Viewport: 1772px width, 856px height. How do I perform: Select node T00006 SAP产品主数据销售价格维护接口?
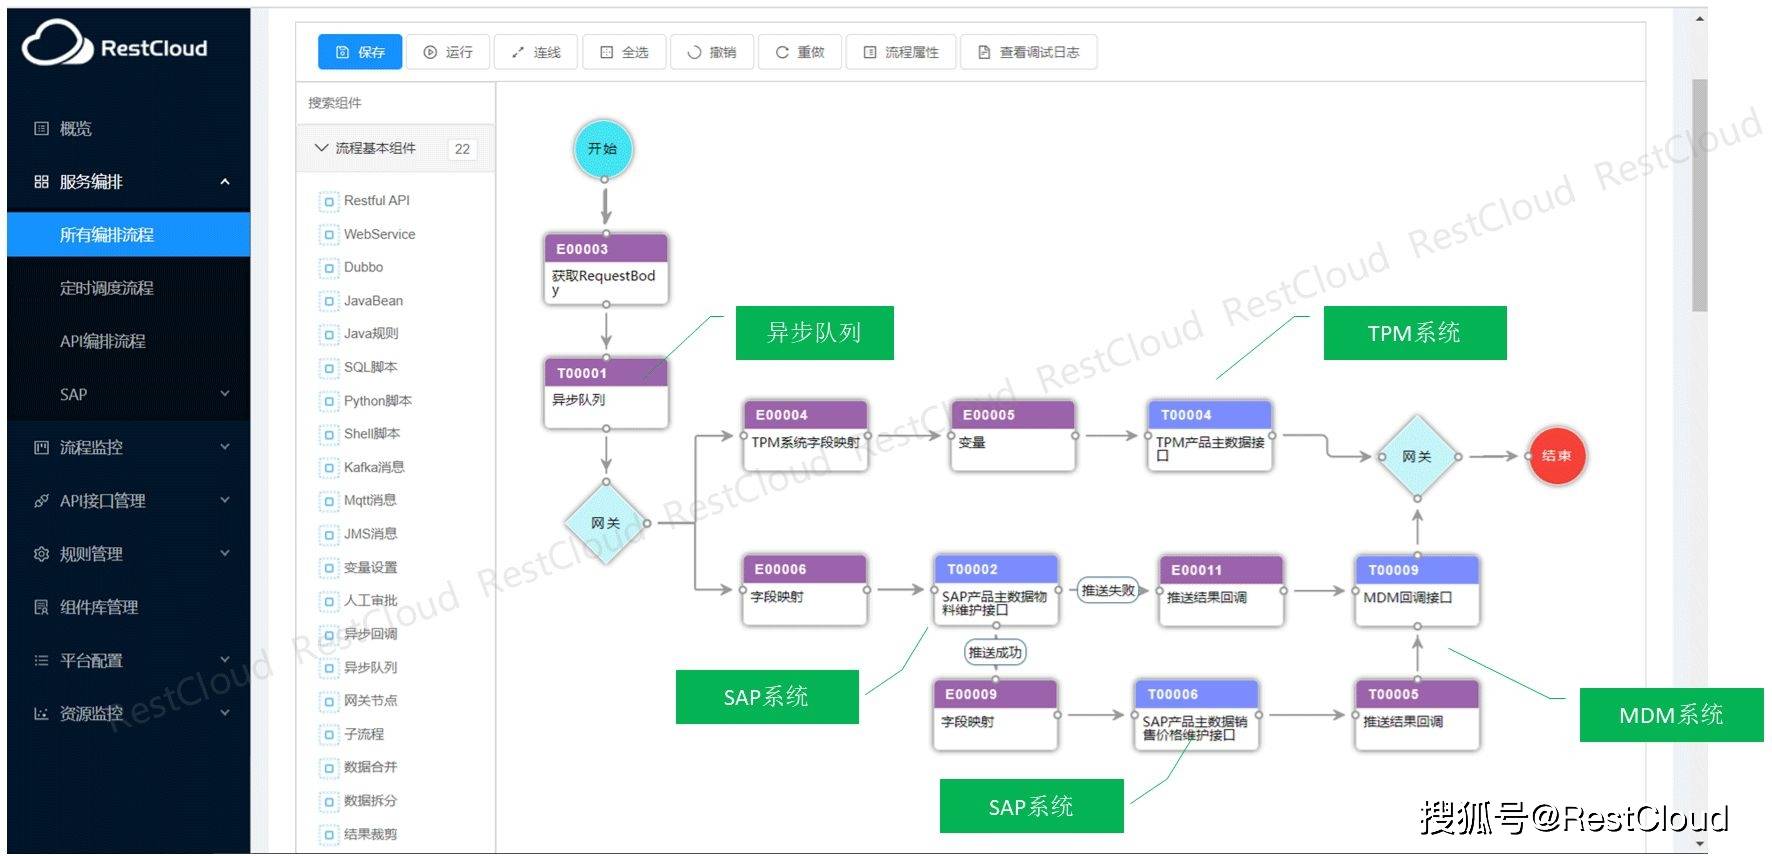tap(1197, 715)
